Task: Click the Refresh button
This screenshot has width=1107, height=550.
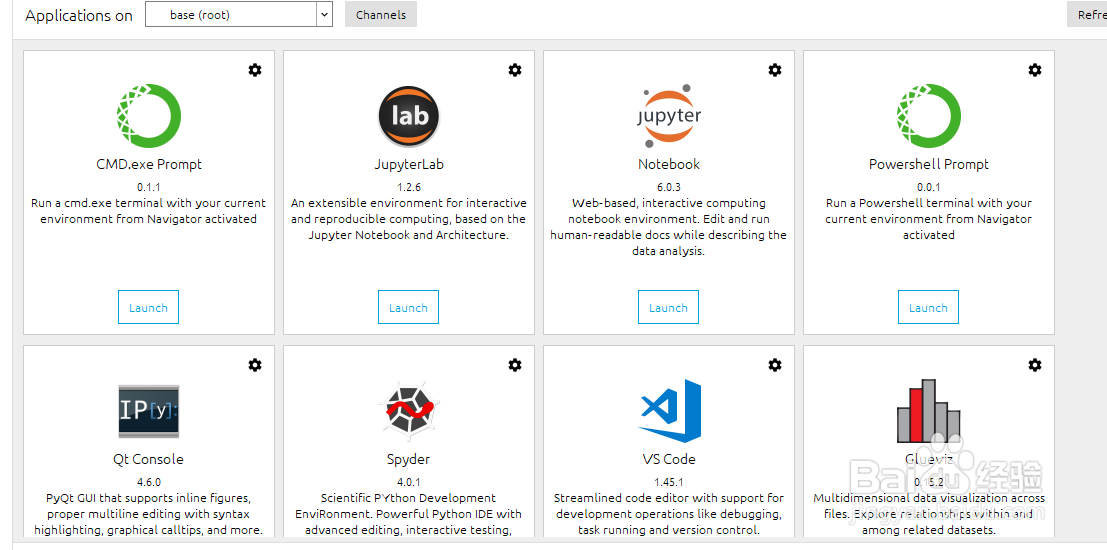Action: 1088,15
